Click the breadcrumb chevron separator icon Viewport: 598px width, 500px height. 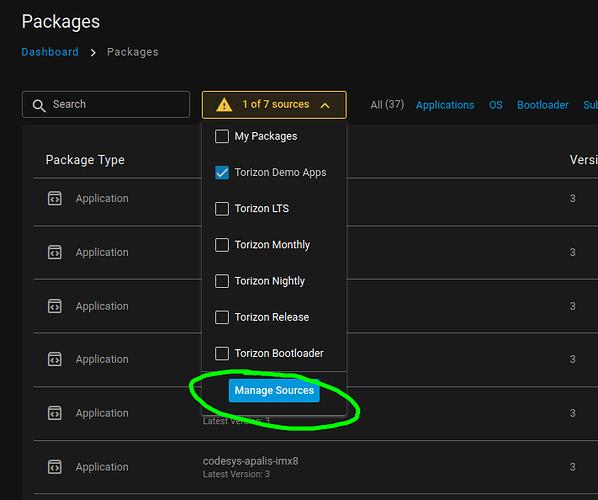tap(93, 52)
